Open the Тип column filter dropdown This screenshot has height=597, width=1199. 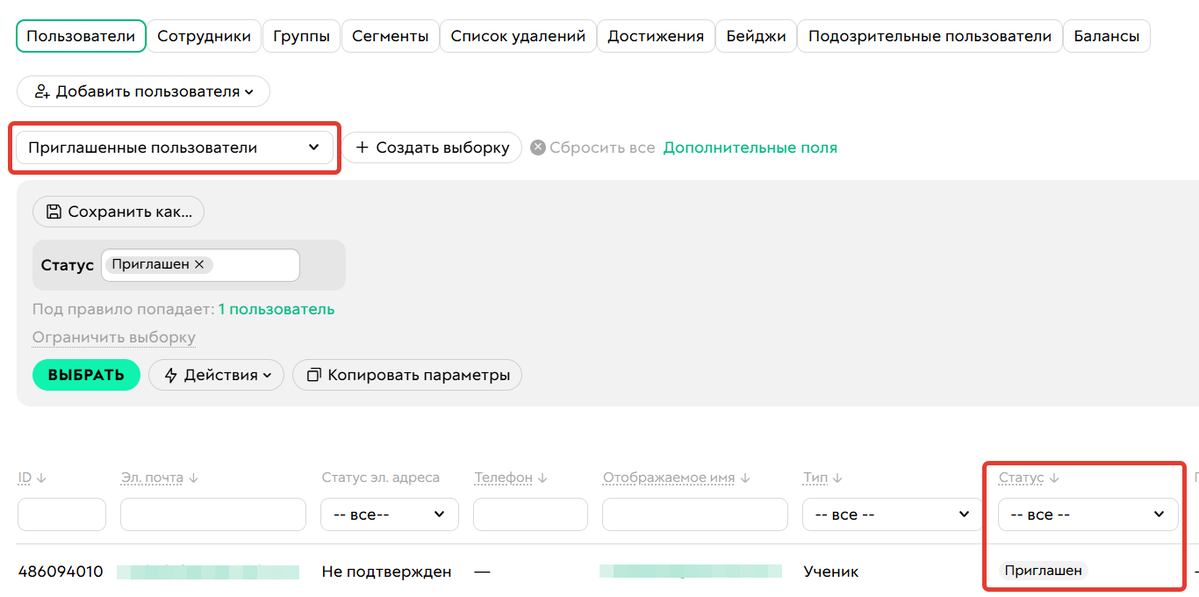(x=889, y=514)
